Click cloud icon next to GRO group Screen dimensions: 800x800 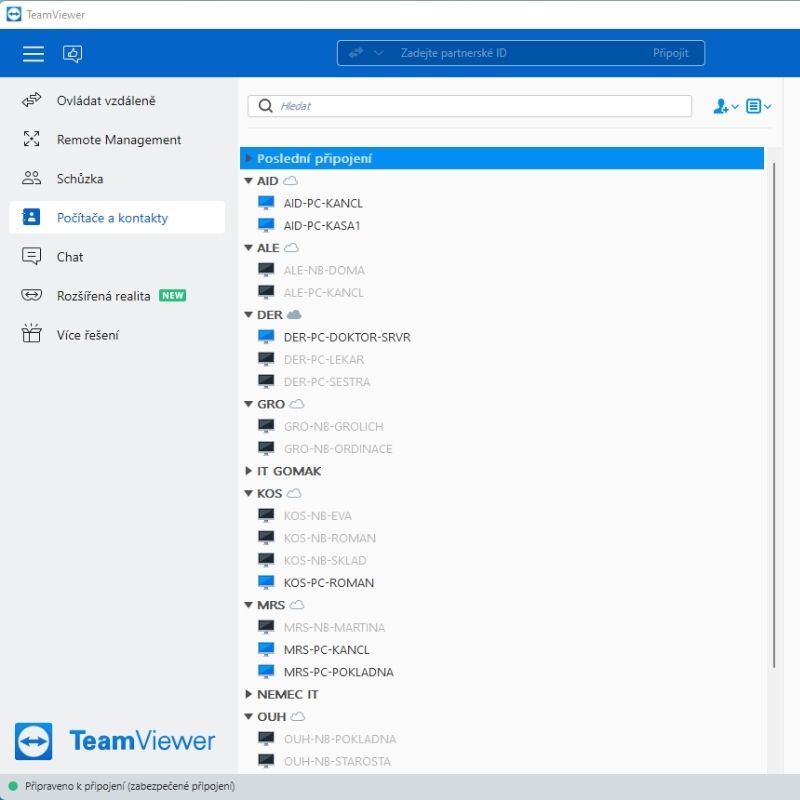coord(297,404)
